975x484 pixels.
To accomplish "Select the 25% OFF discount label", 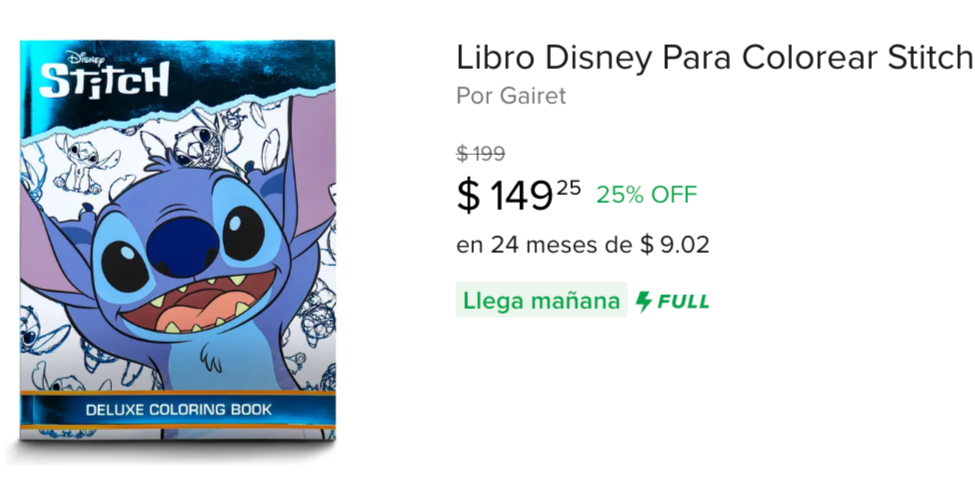I will tap(647, 195).
